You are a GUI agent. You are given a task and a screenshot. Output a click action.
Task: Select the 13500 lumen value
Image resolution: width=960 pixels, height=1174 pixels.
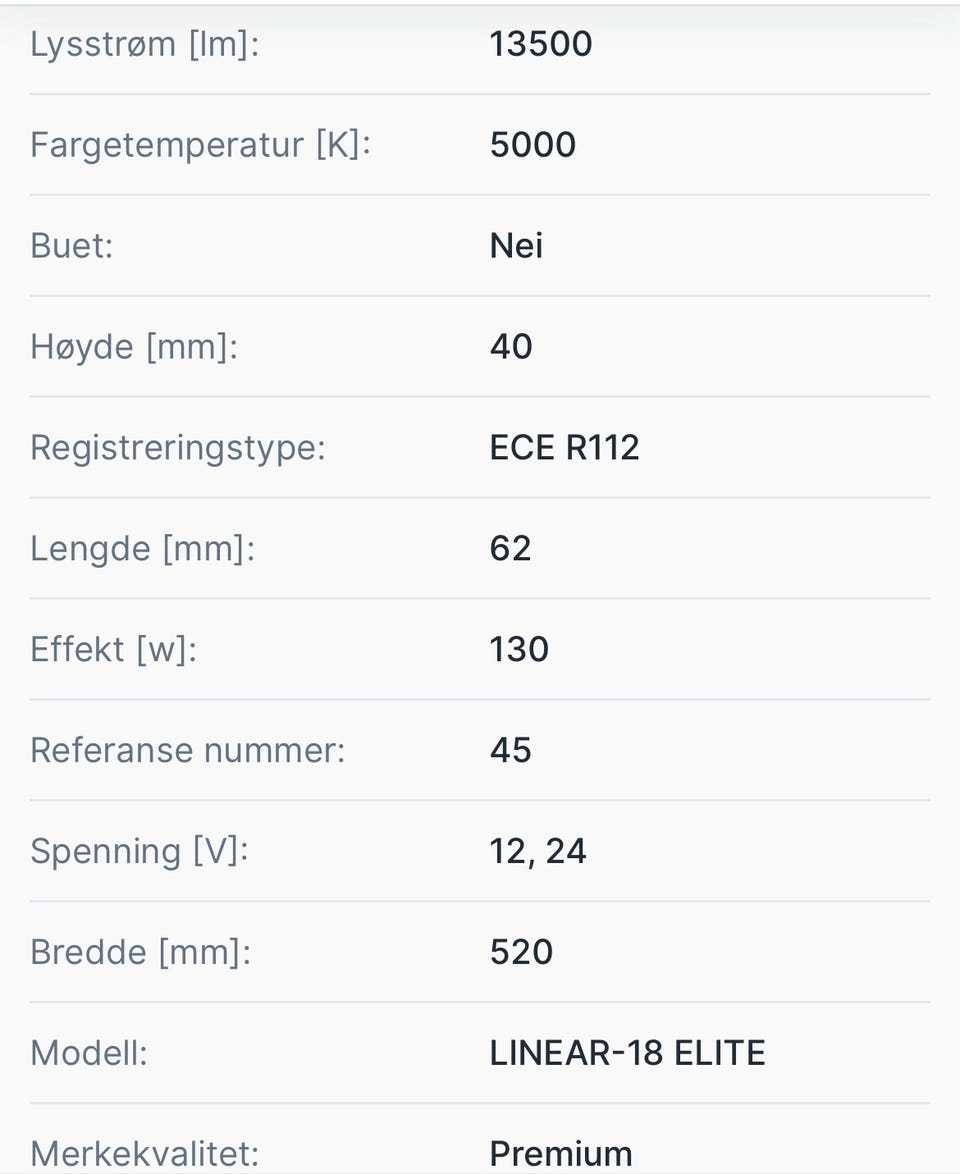(x=541, y=44)
